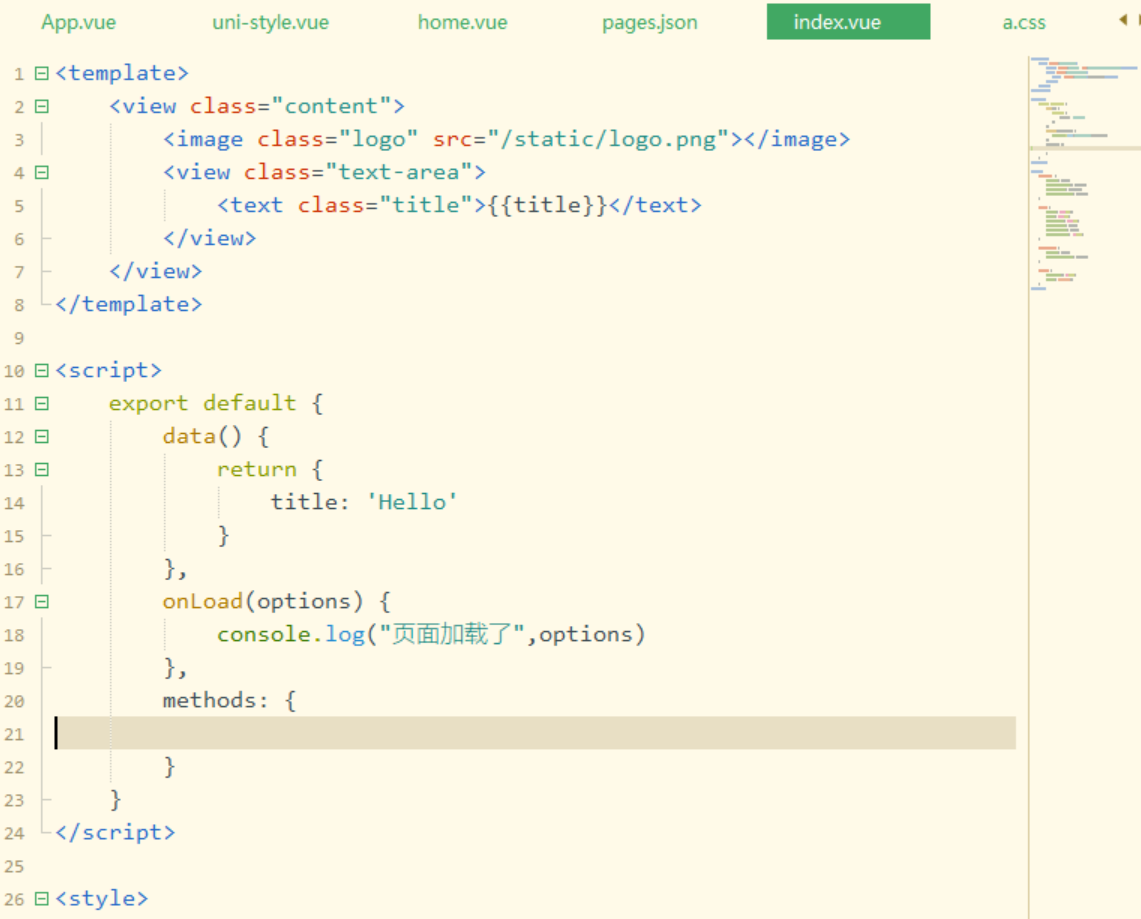Collapse the style block on line 26
The image size is (1141, 919).
point(42,899)
